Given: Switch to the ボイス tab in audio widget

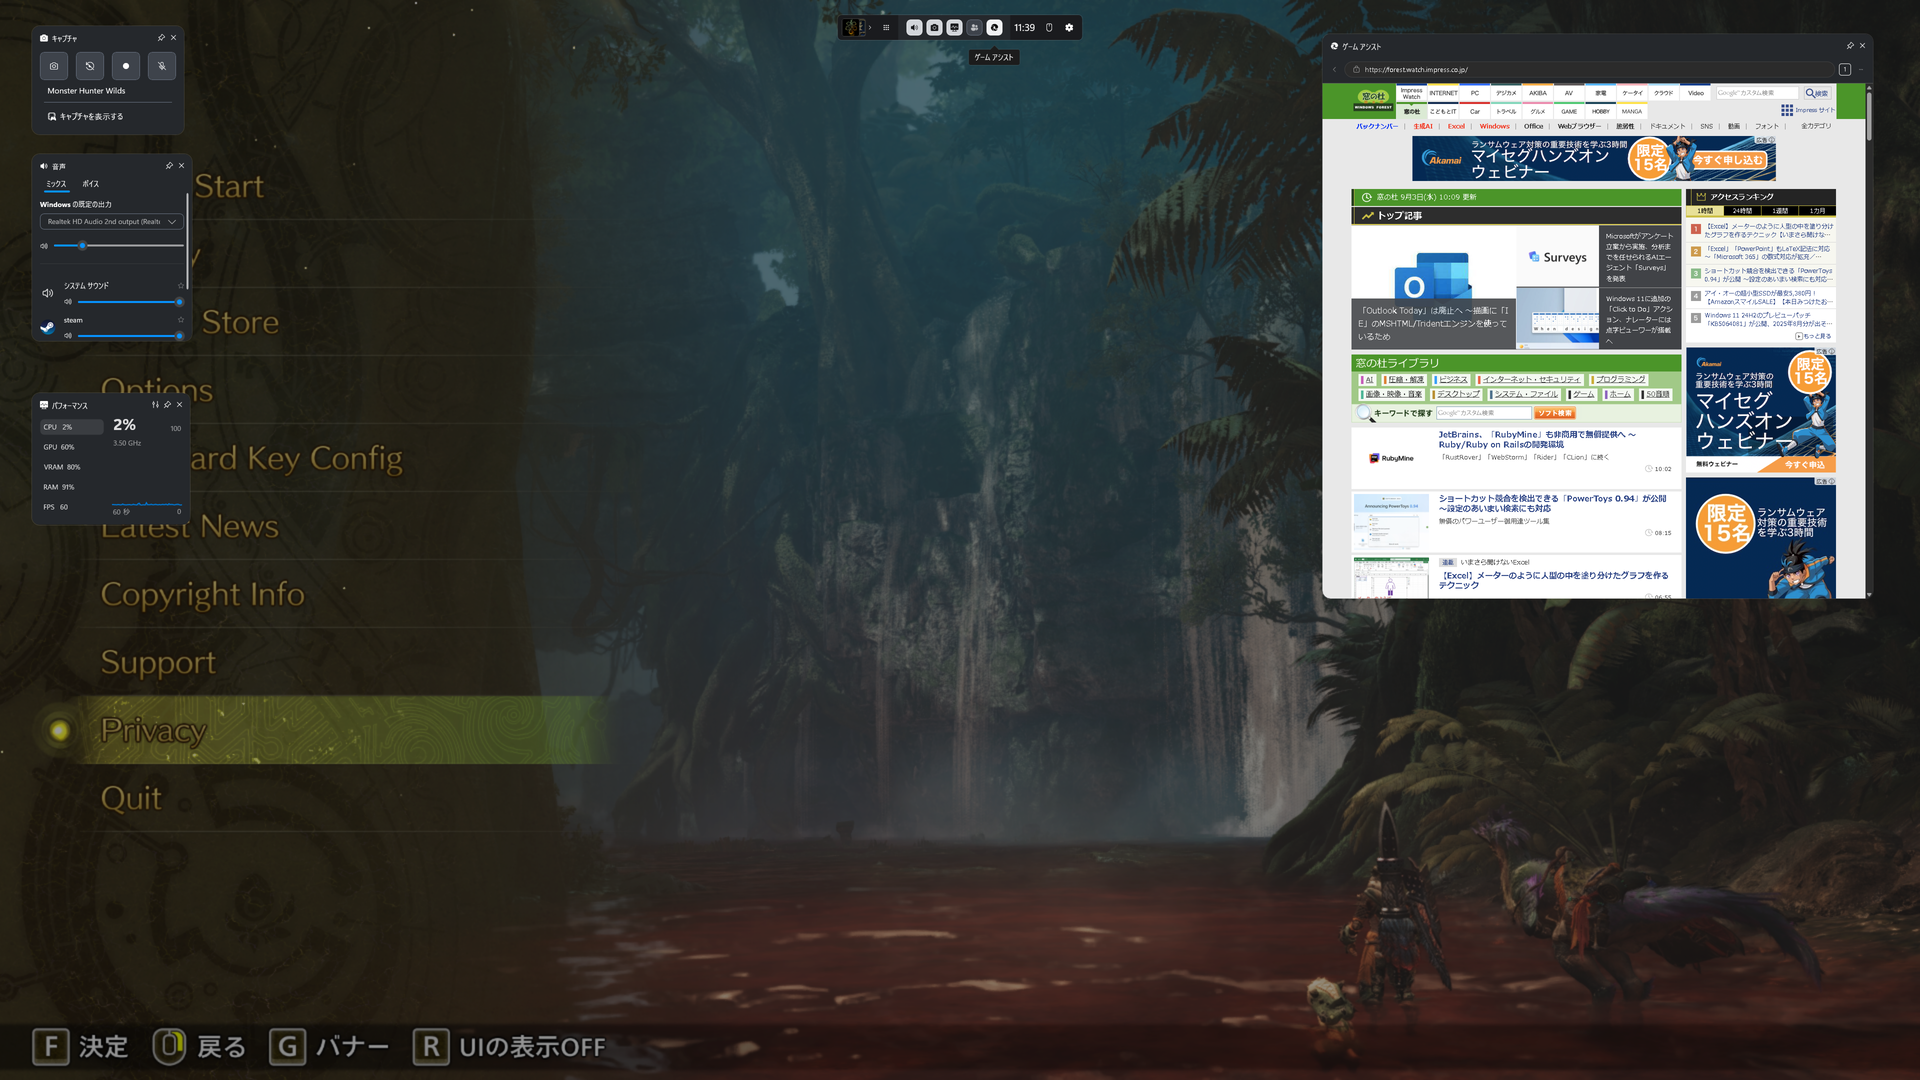Looking at the screenshot, I should coord(91,184).
